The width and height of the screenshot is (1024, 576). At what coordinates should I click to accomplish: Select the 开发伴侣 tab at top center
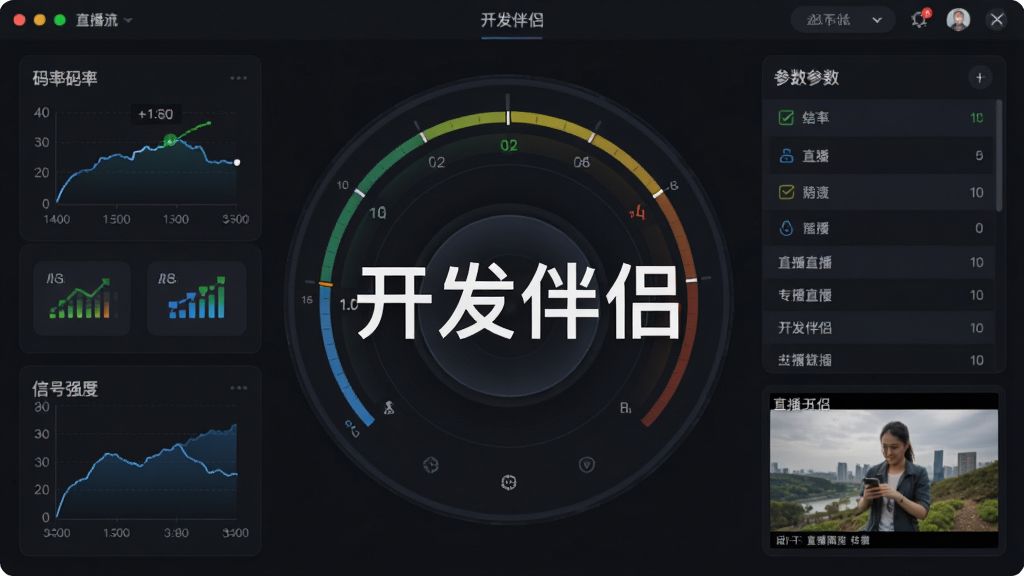point(512,20)
